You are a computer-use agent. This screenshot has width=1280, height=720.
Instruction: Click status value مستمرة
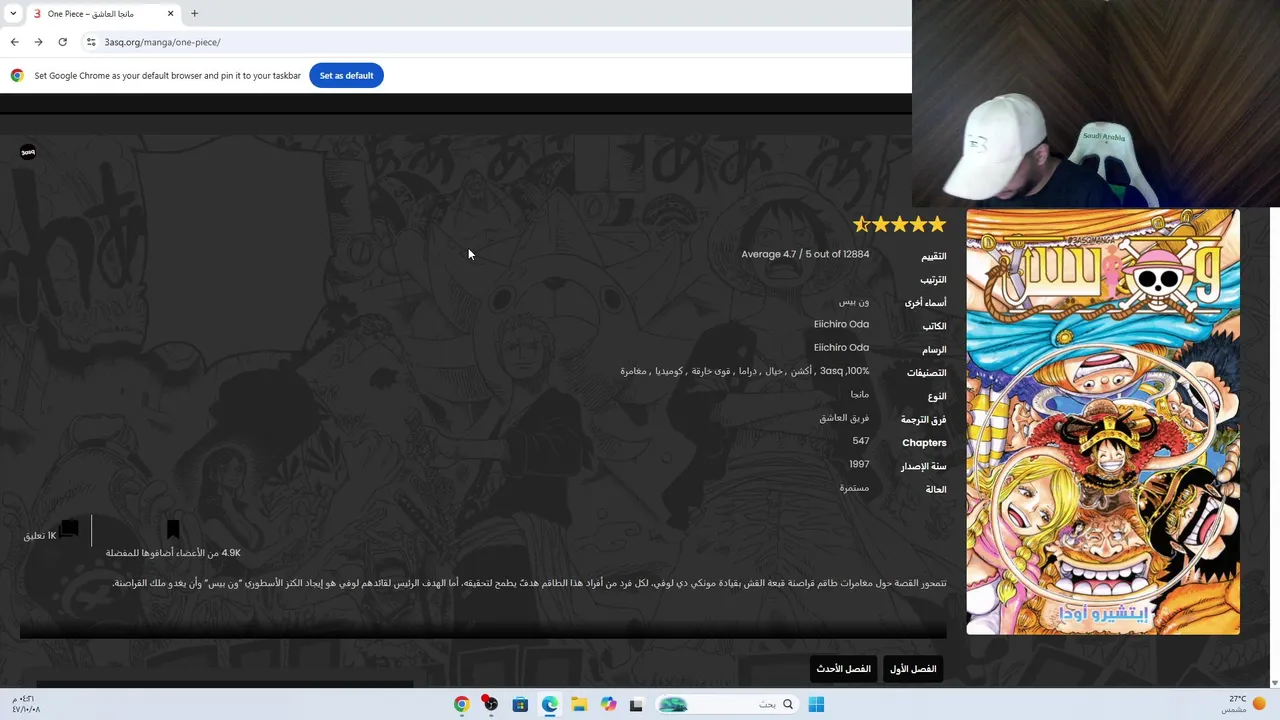pos(855,488)
